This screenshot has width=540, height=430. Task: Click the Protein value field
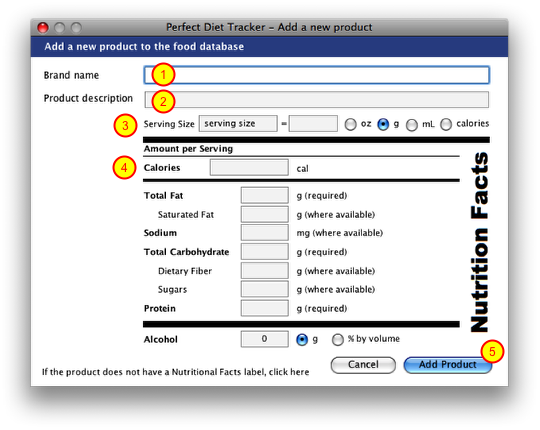pyautogui.click(x=264, y=308)
